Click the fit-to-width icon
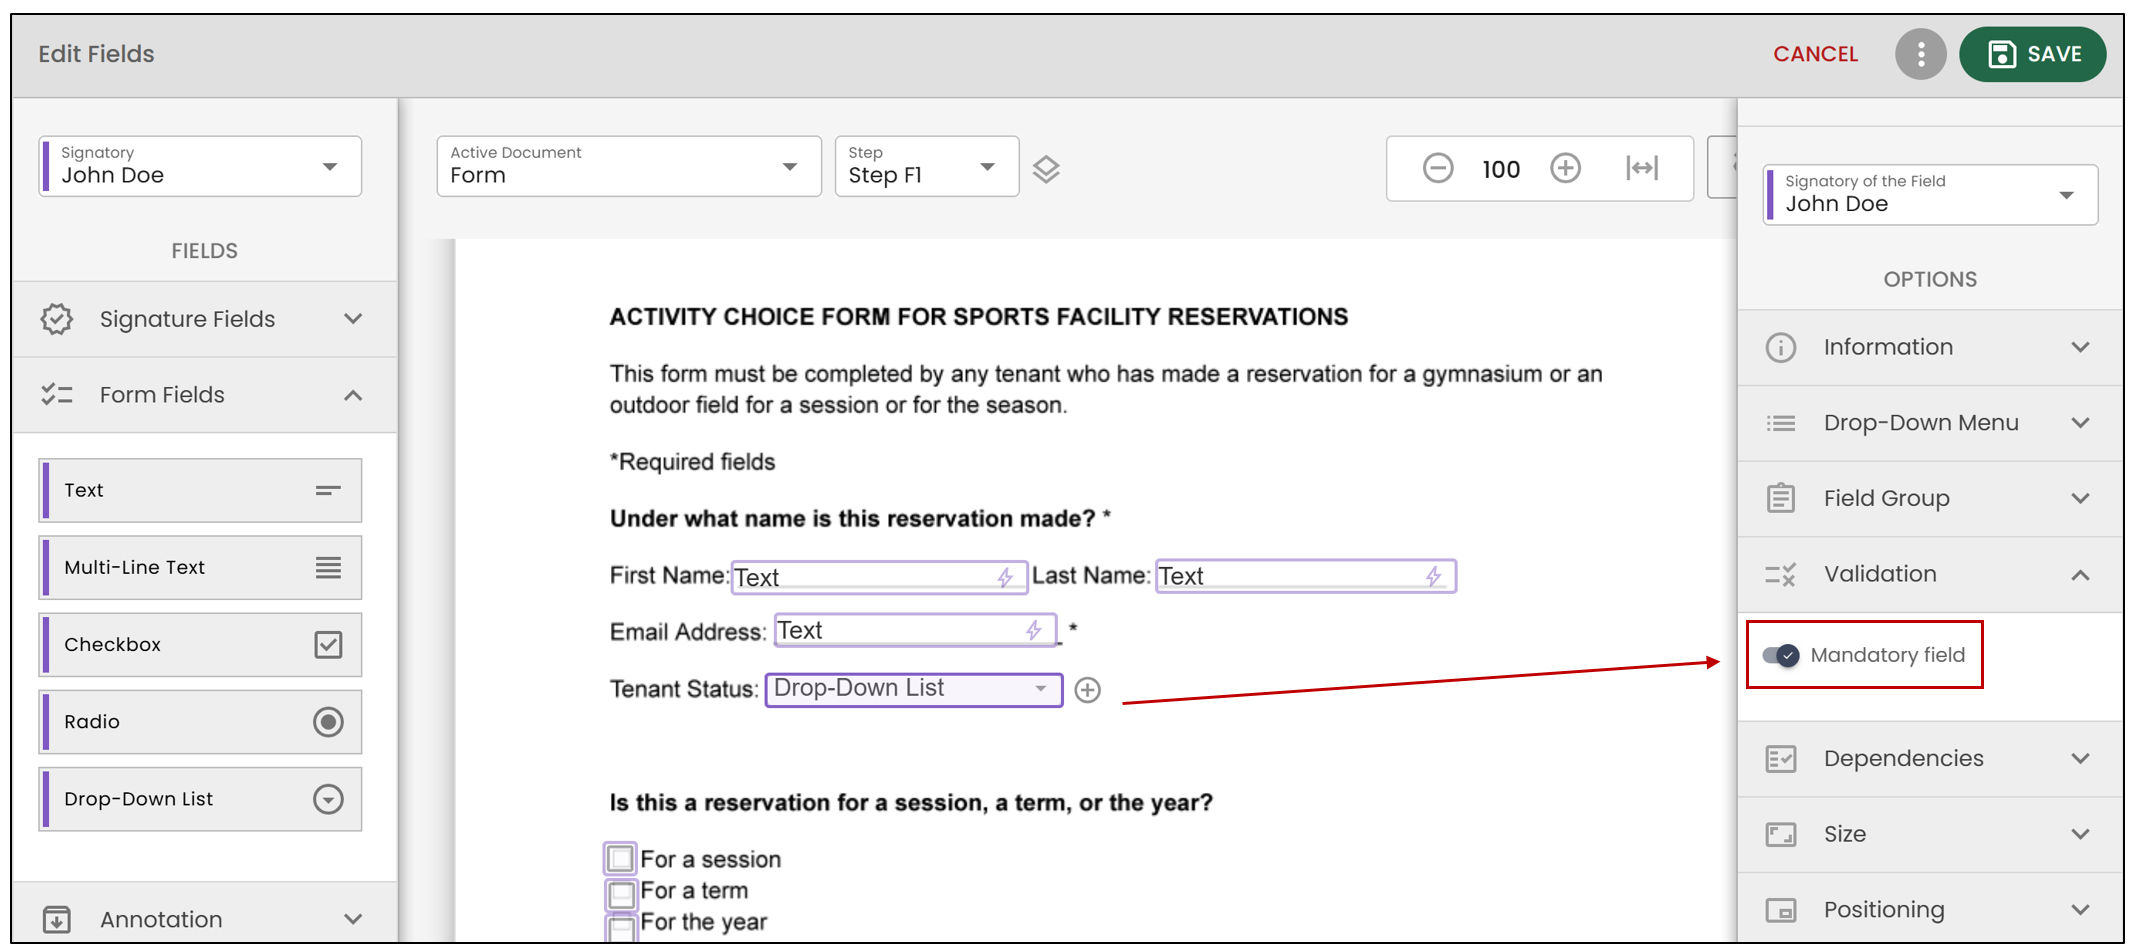Viewport: 2135px width, 949px height. [1642, 168]
